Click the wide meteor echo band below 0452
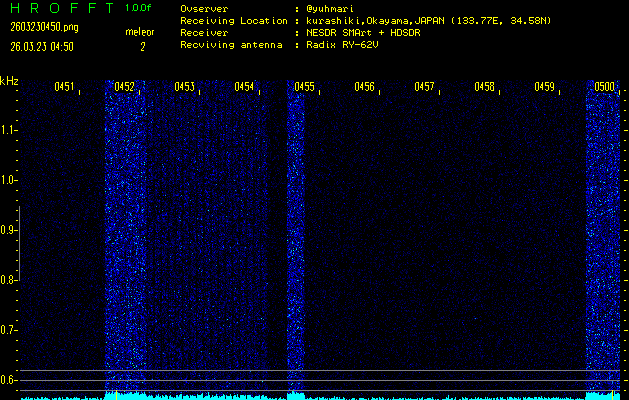 tap(125, 240)
